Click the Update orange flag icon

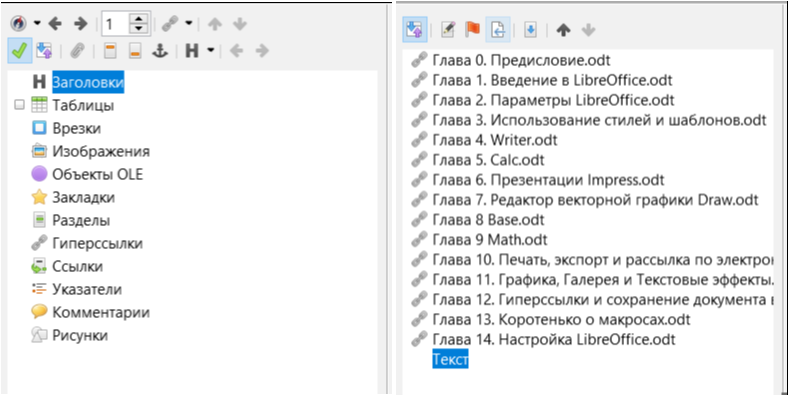(x=472, y=30)
